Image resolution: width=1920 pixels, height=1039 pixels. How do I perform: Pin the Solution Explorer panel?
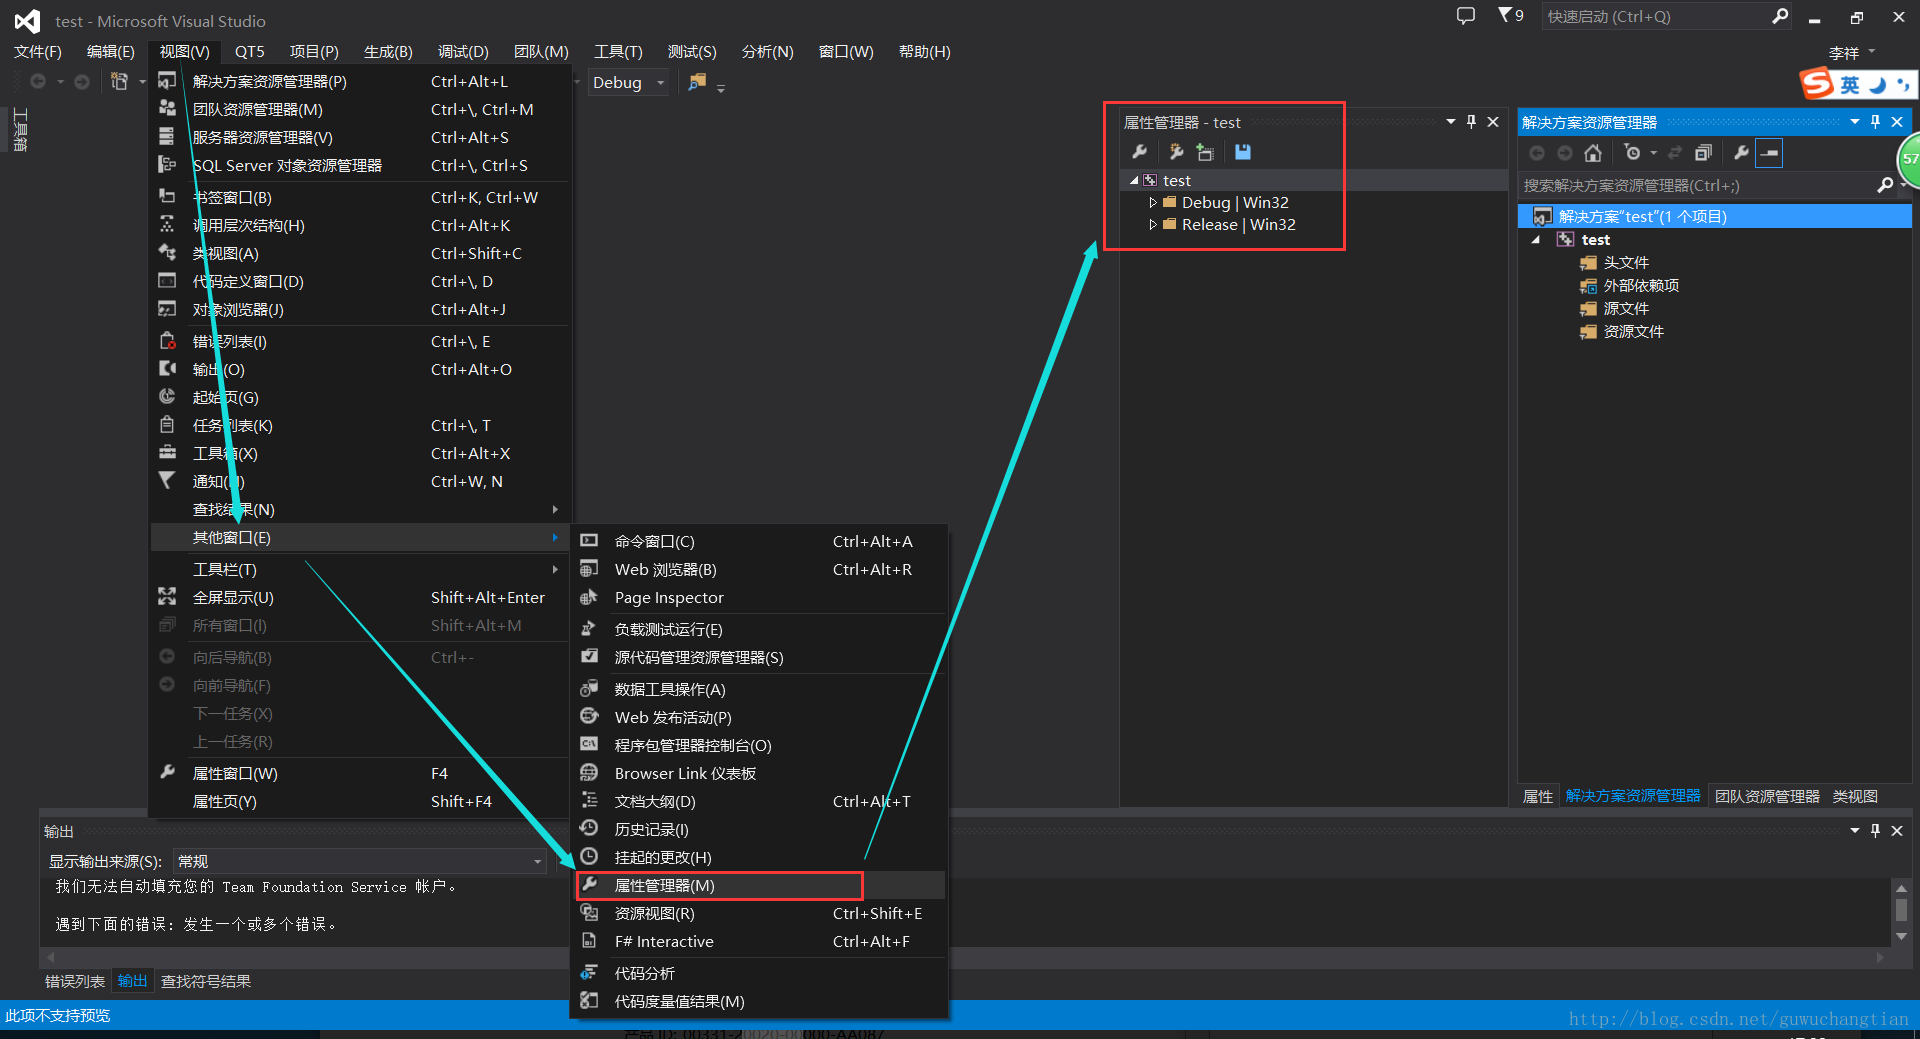[1875, 122]
